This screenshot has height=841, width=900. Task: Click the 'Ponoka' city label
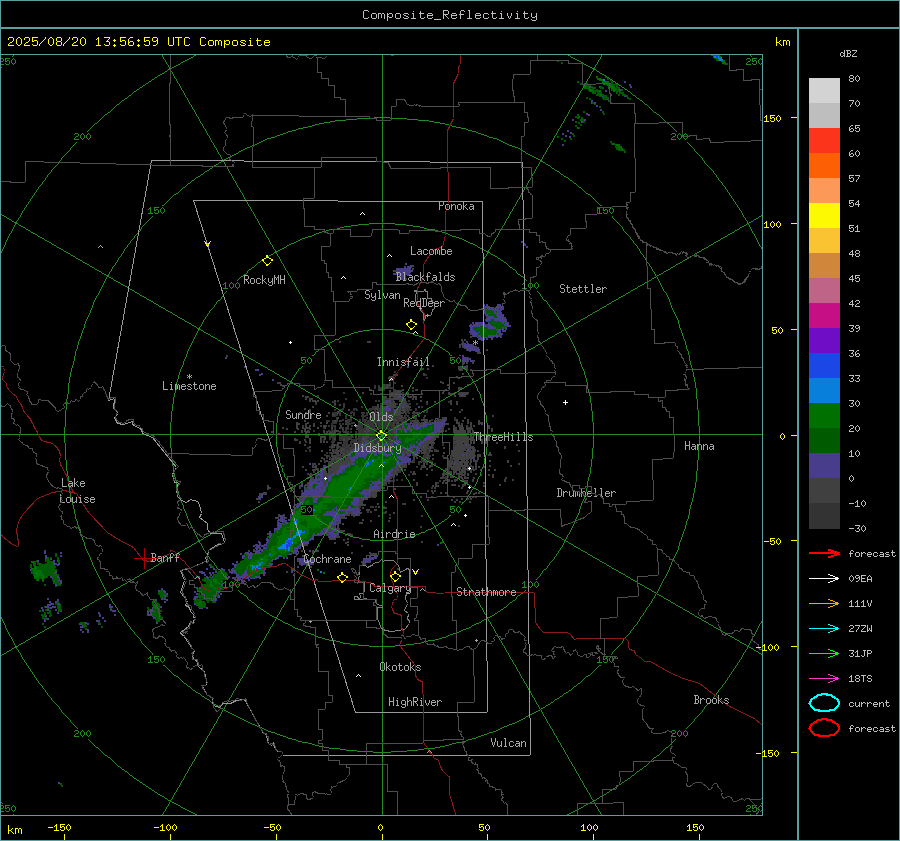click(456, 207)
